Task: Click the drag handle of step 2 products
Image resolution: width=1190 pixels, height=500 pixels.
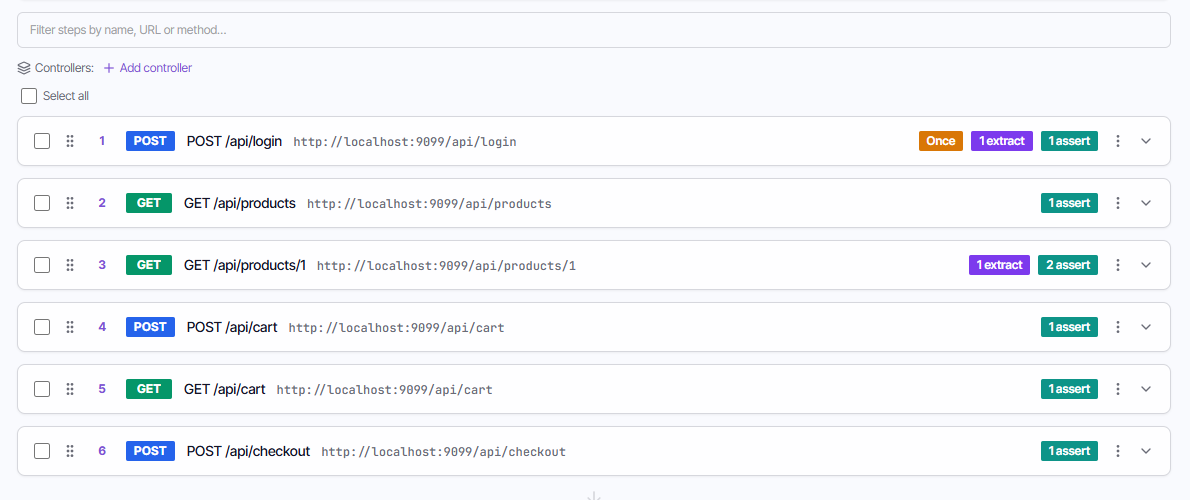Action: coord(70,203)
